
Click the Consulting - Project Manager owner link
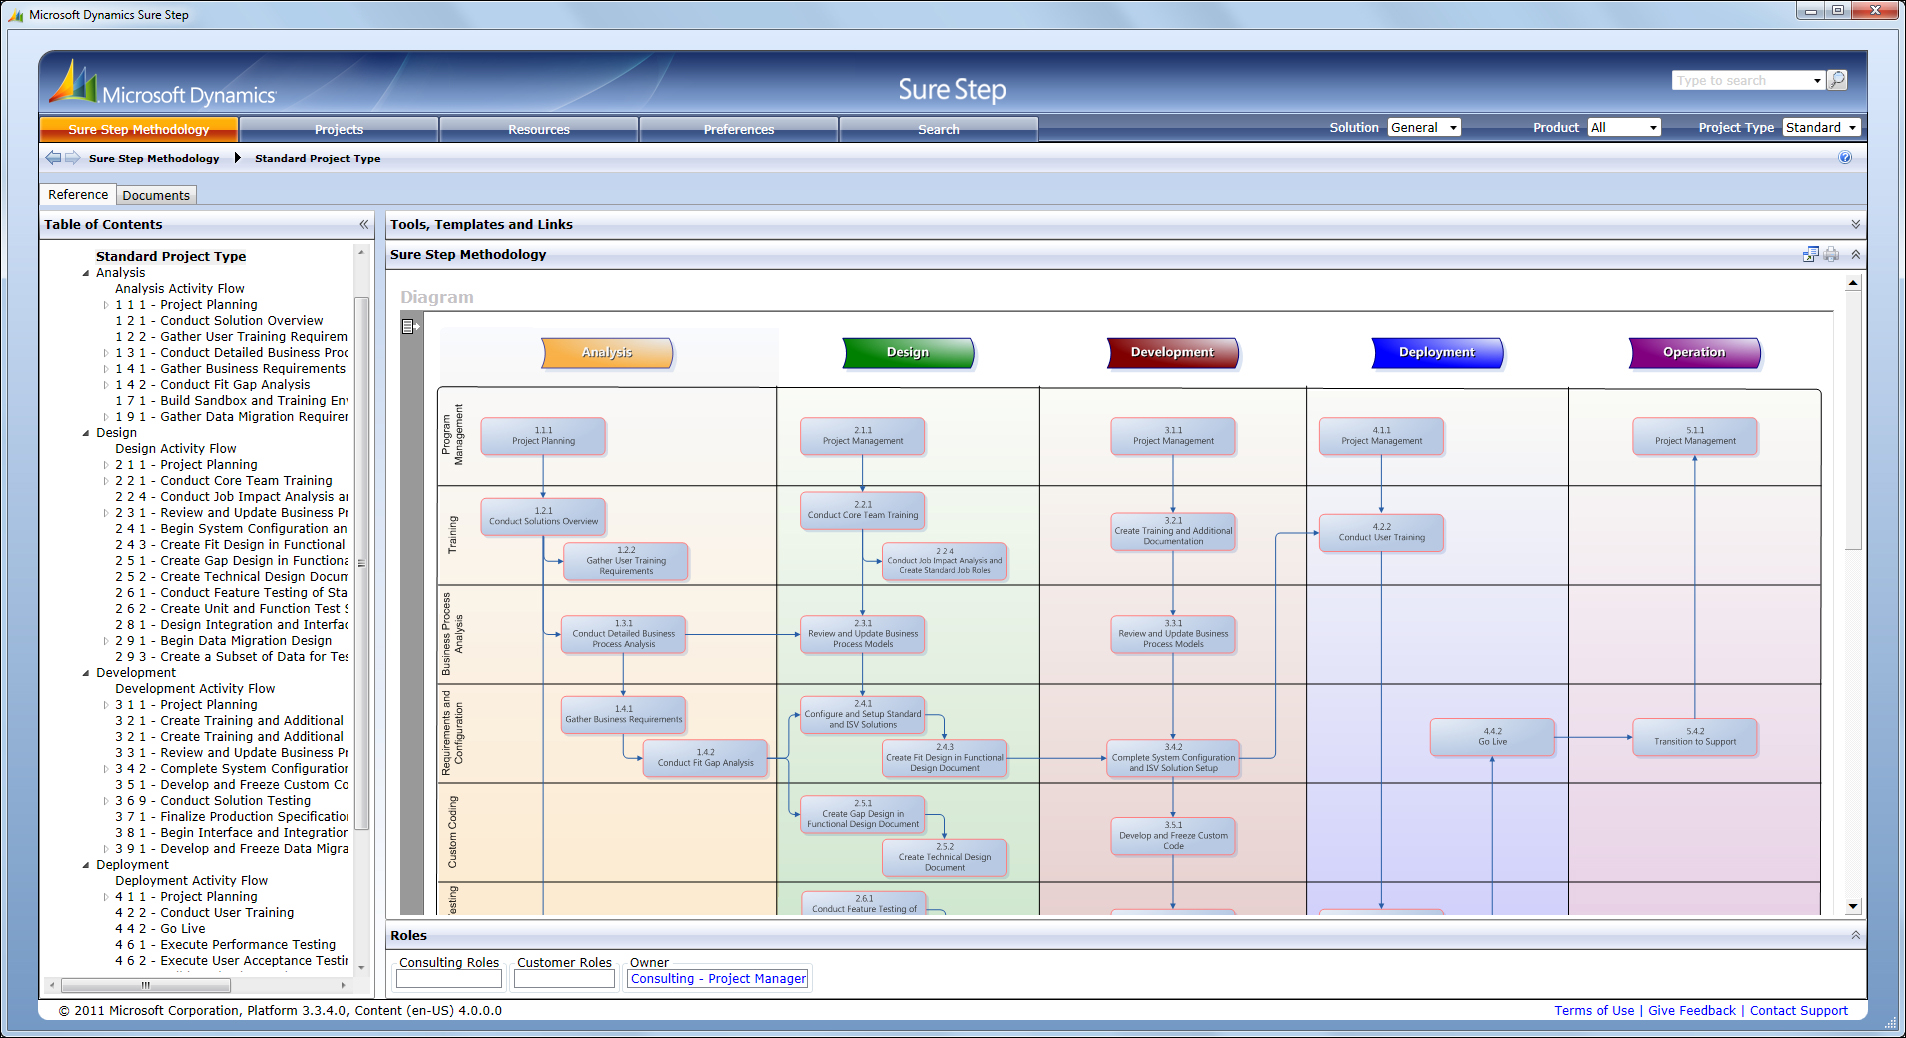coord(718,979)
